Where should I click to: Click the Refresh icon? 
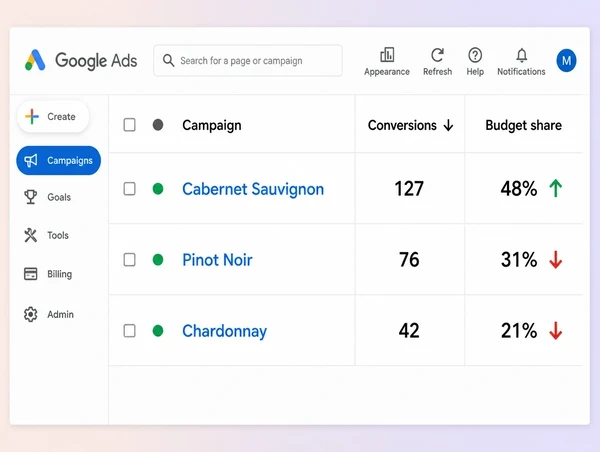coord(437,55)
